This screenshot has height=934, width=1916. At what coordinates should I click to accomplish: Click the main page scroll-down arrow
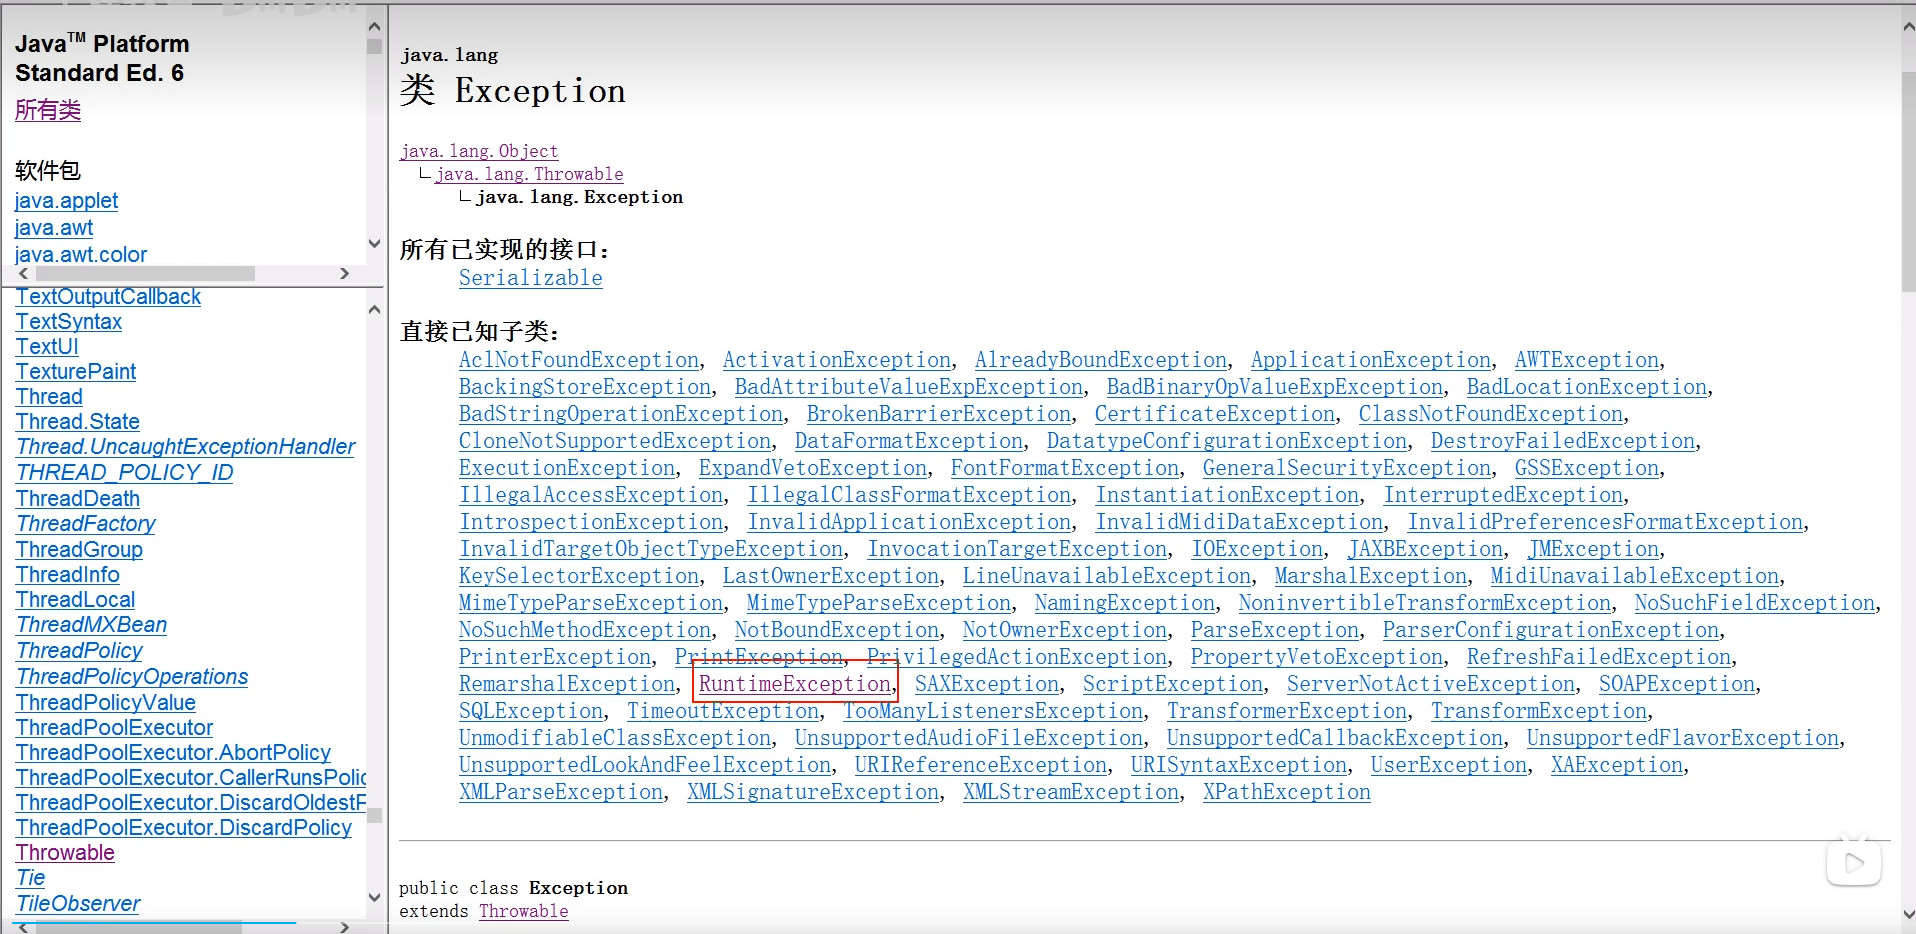(x=1908, y=914)
